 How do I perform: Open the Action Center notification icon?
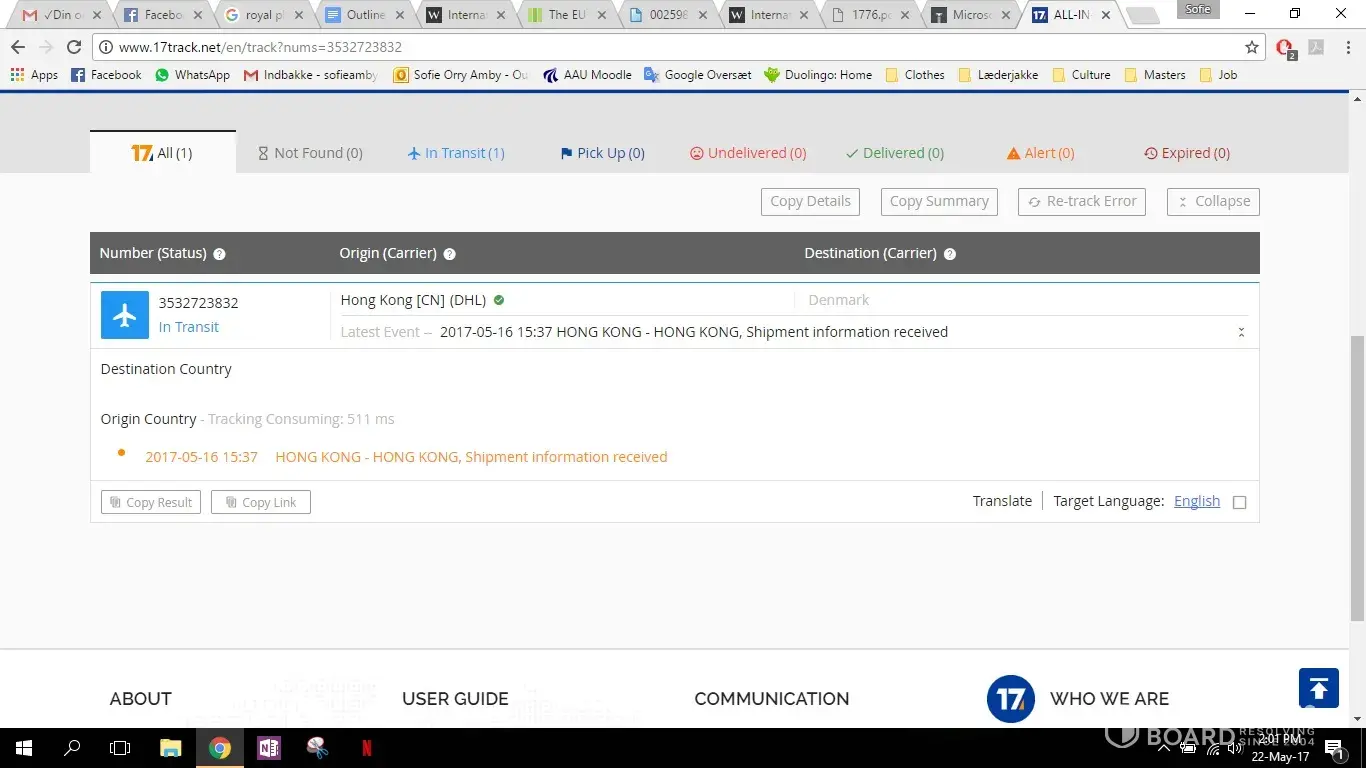(1333, 747)
